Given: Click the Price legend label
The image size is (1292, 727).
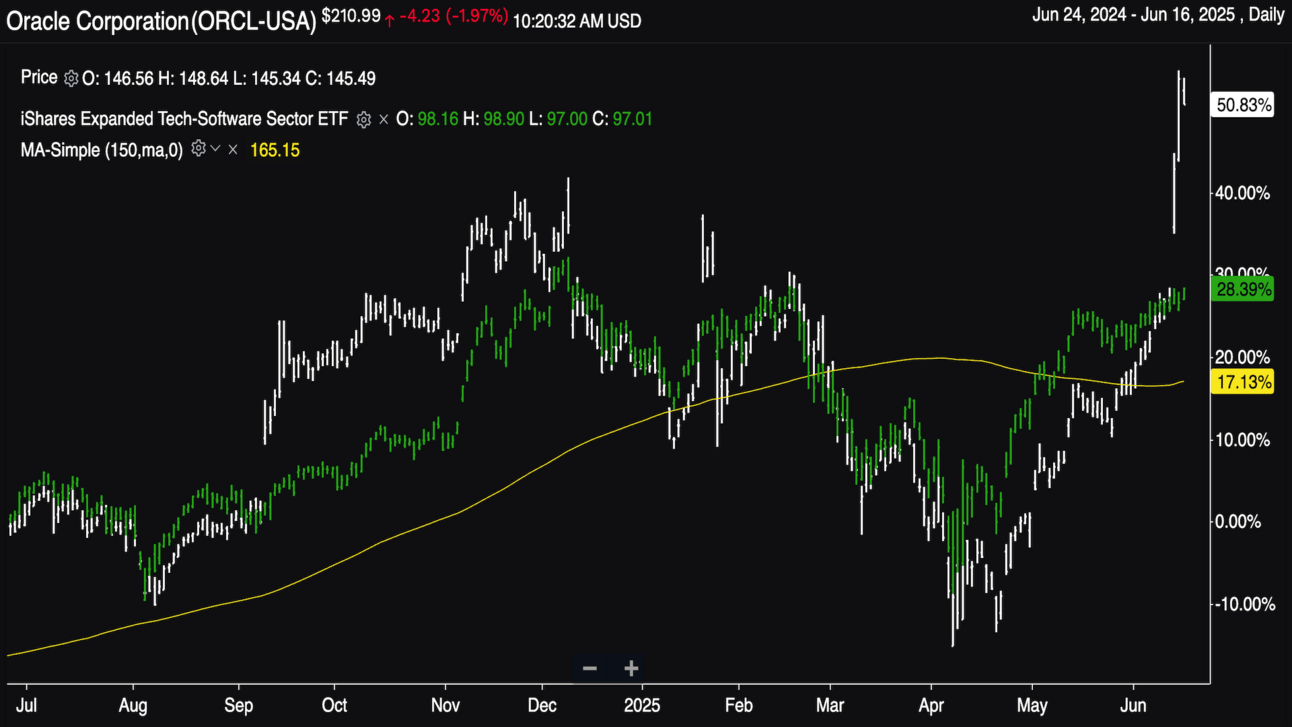Looking at the screenshot, I should tap(40, 78).
